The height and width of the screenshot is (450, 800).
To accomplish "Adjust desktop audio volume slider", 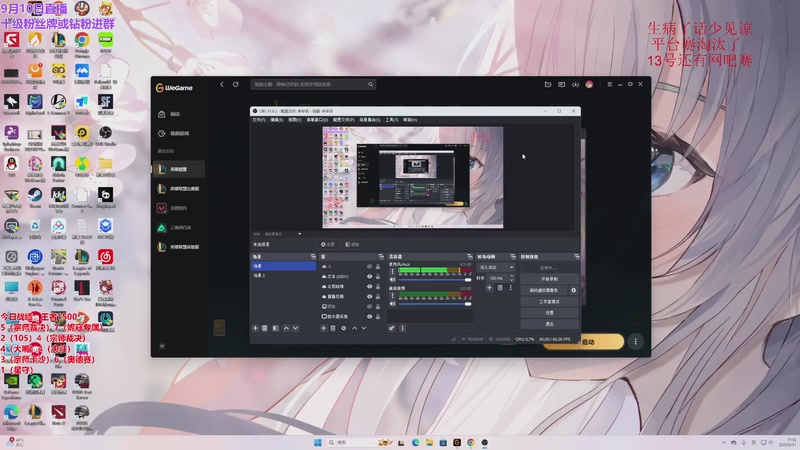I will (x=434, y=304).
